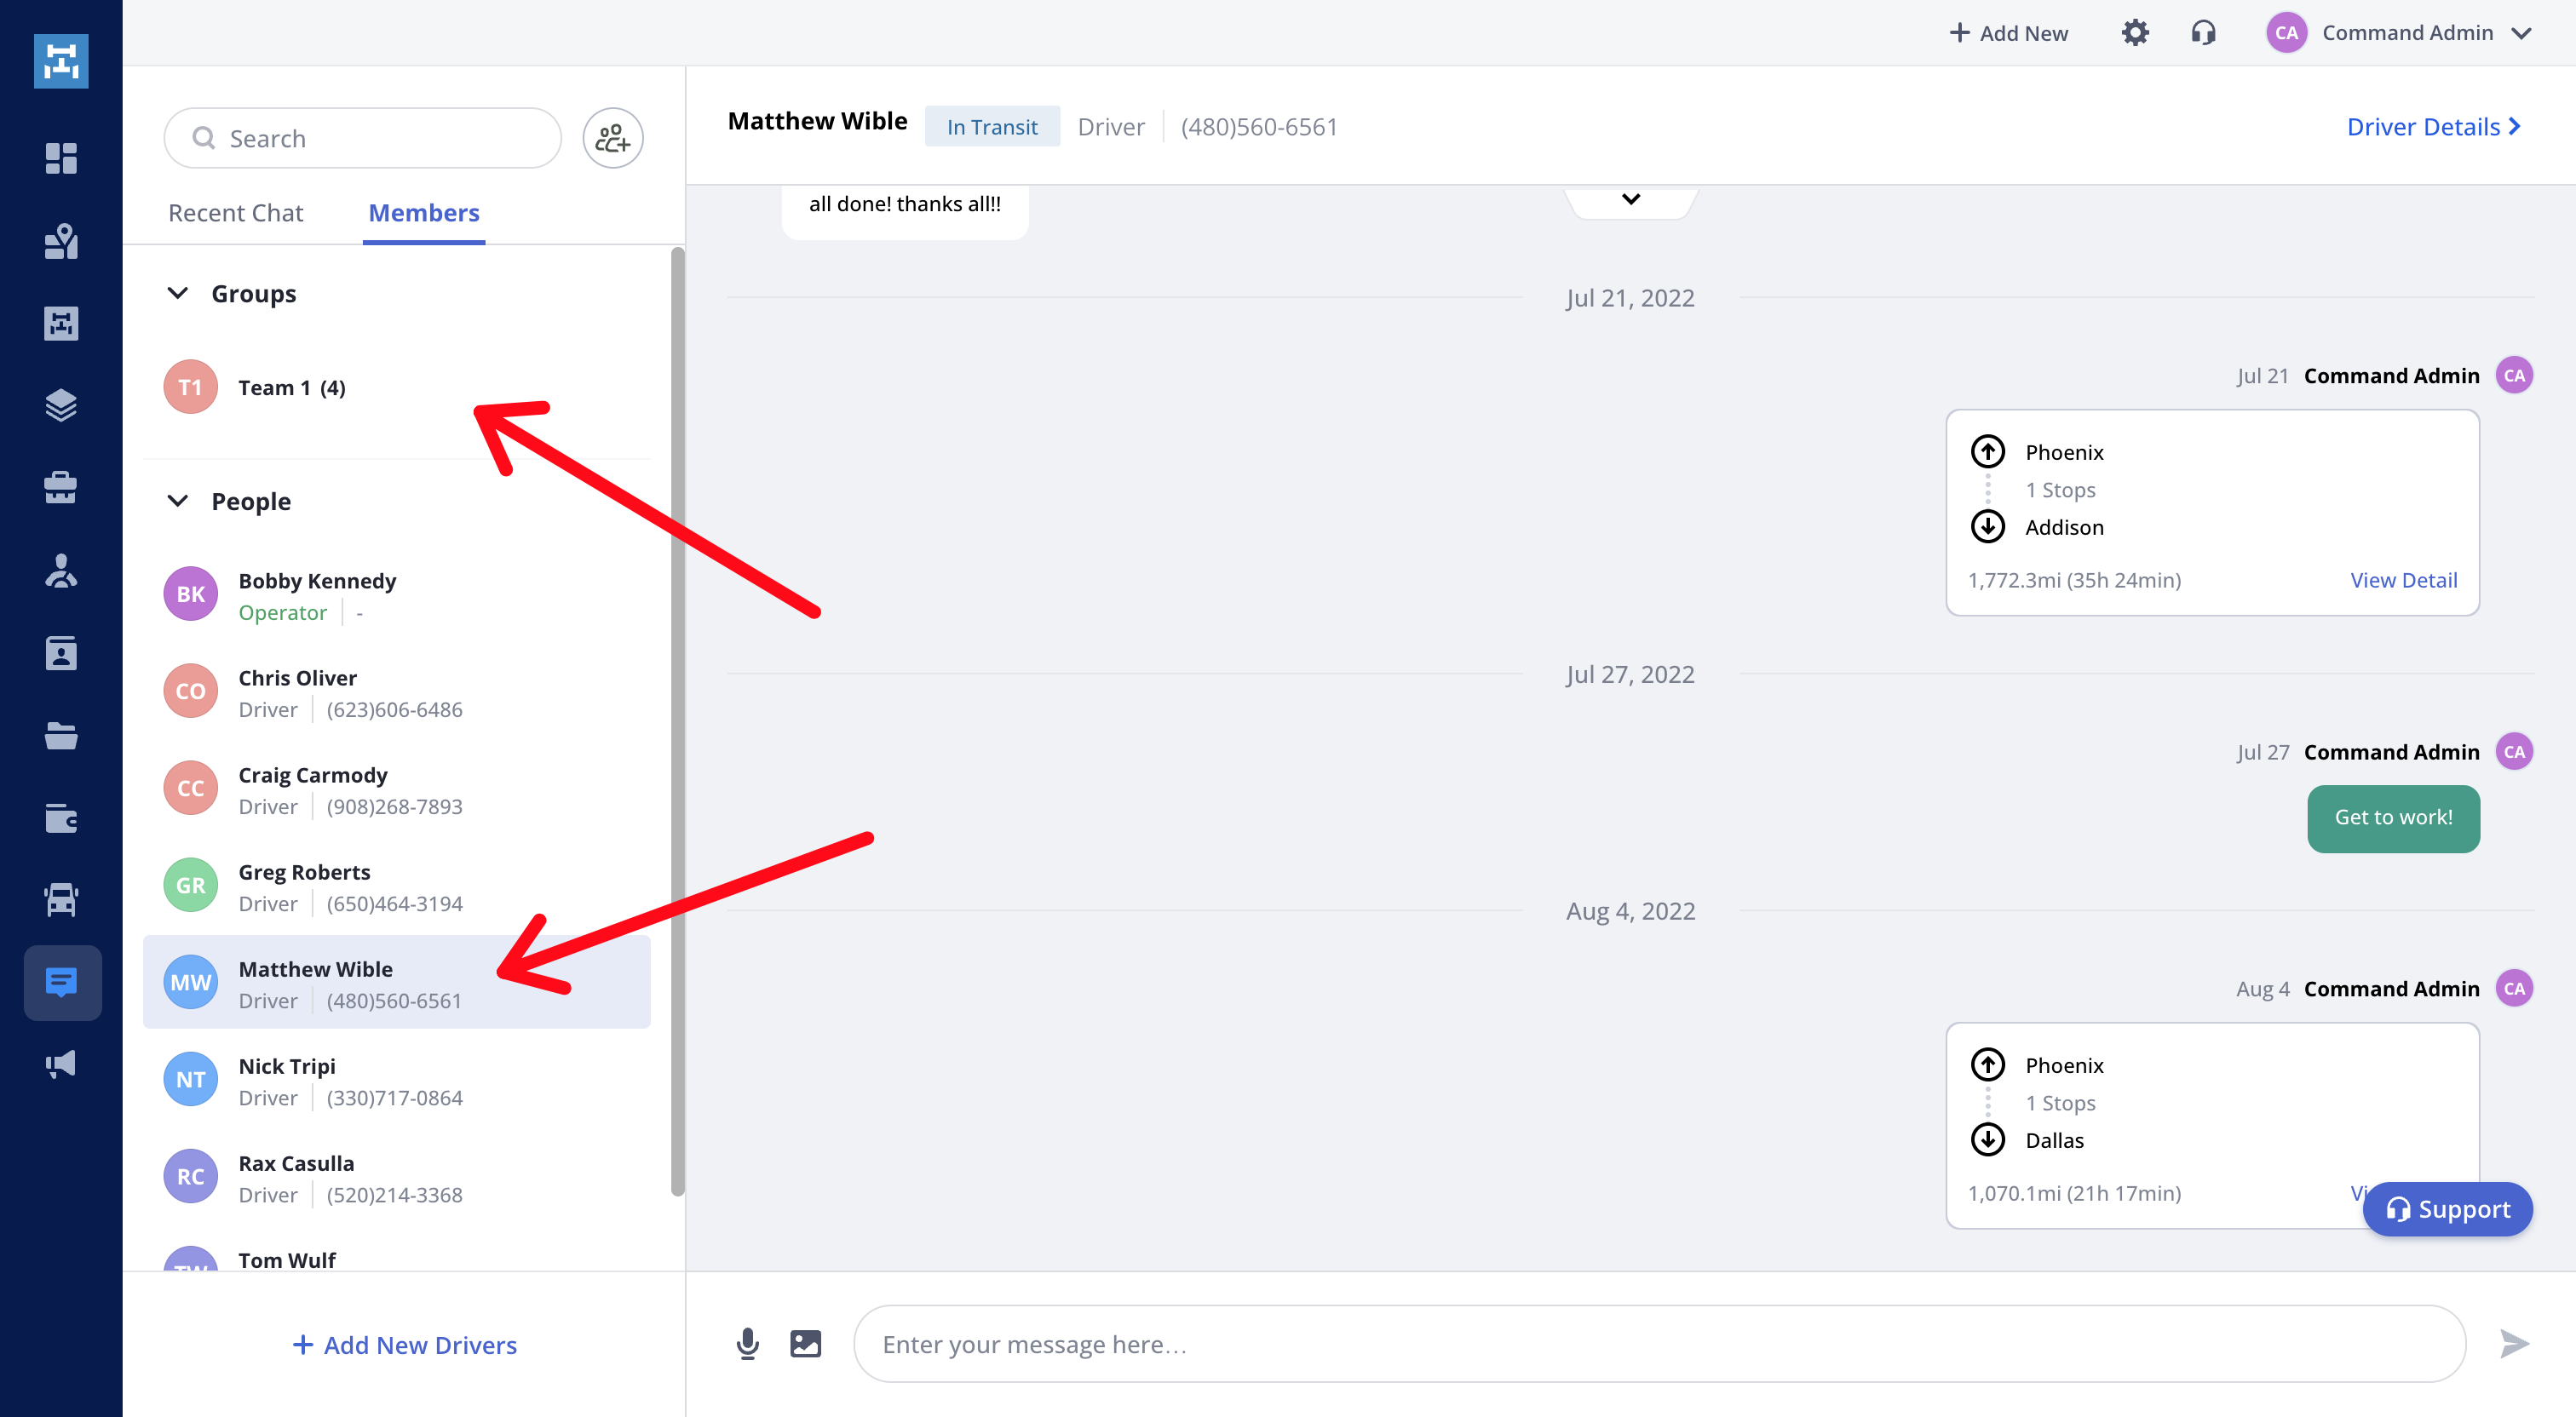Click the Get to work! message bubble
Viewport: 2576px width, 1417px height.
pos(2393,818)
